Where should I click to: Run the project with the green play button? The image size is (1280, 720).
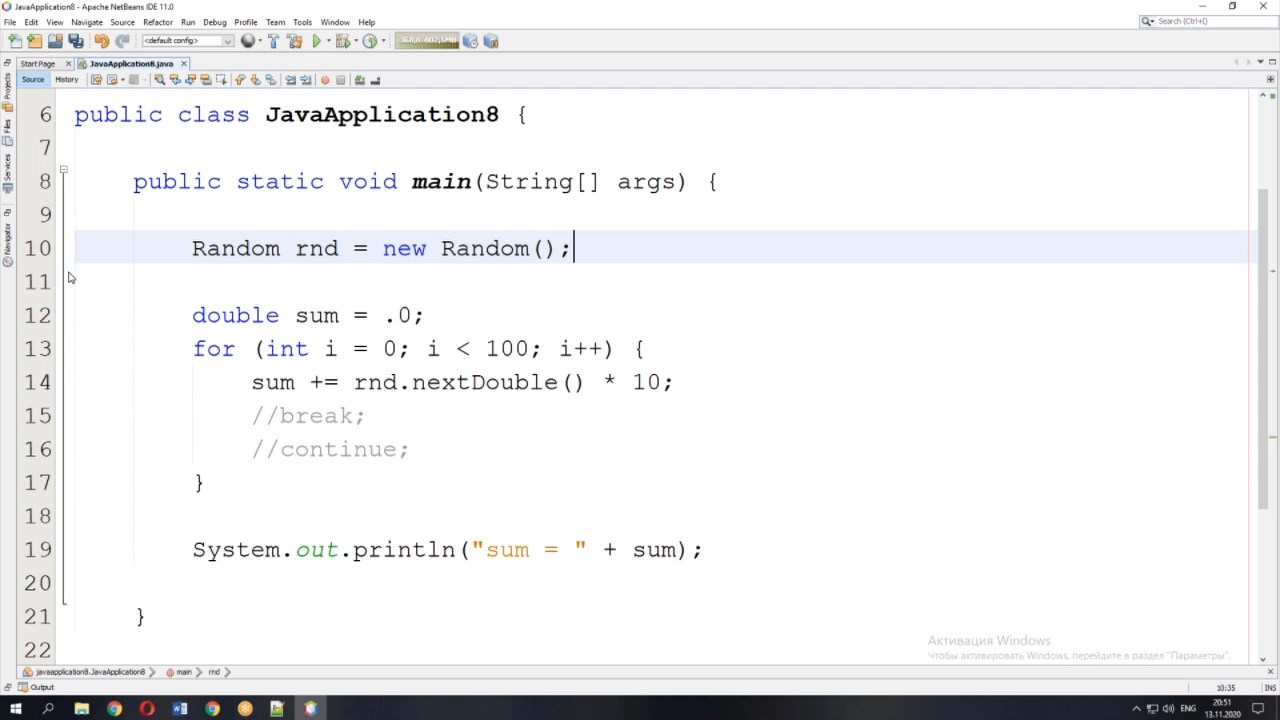317,41
